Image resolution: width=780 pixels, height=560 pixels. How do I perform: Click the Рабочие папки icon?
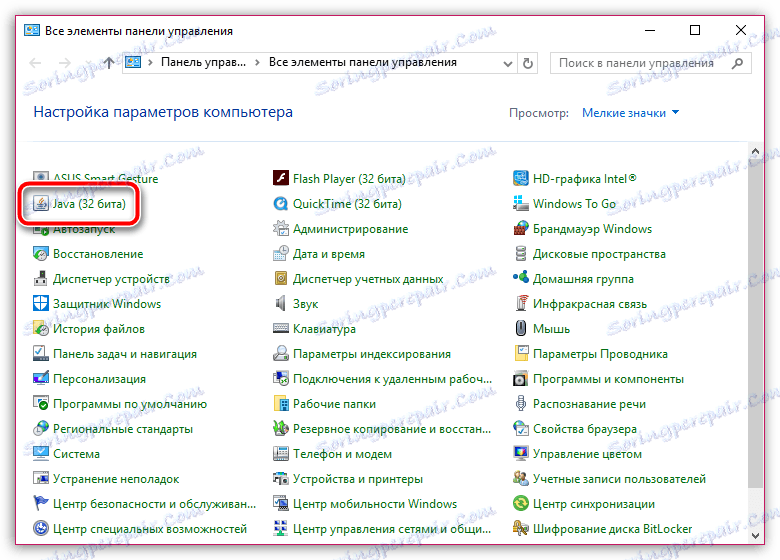tap(281, 403)
